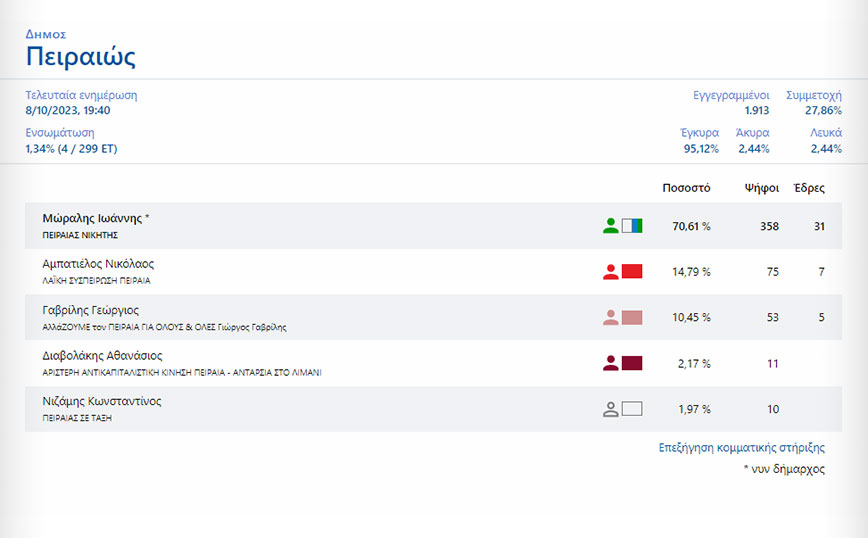The image size is (868, 538).
Task: Click the gray outline person icon for Νιζάμης
Action: 611,408
